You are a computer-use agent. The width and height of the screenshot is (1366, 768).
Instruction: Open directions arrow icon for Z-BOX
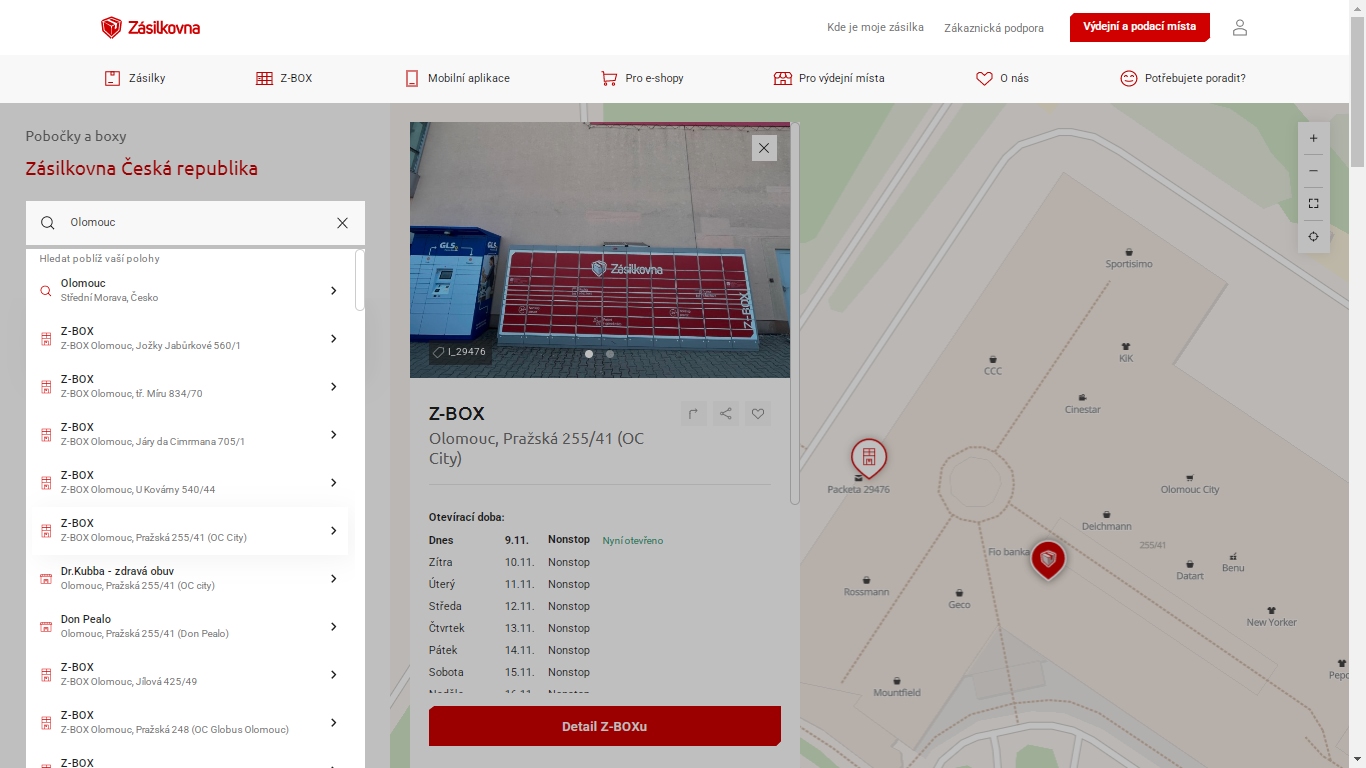(x=694, y=414)
